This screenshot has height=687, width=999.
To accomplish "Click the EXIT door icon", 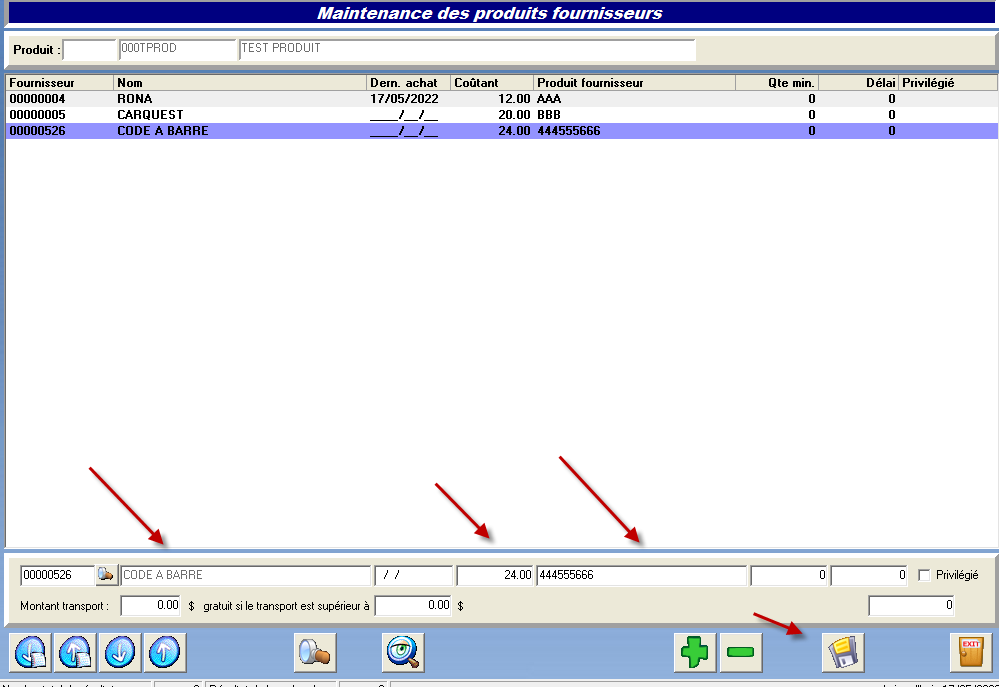I will click(970, 653).
